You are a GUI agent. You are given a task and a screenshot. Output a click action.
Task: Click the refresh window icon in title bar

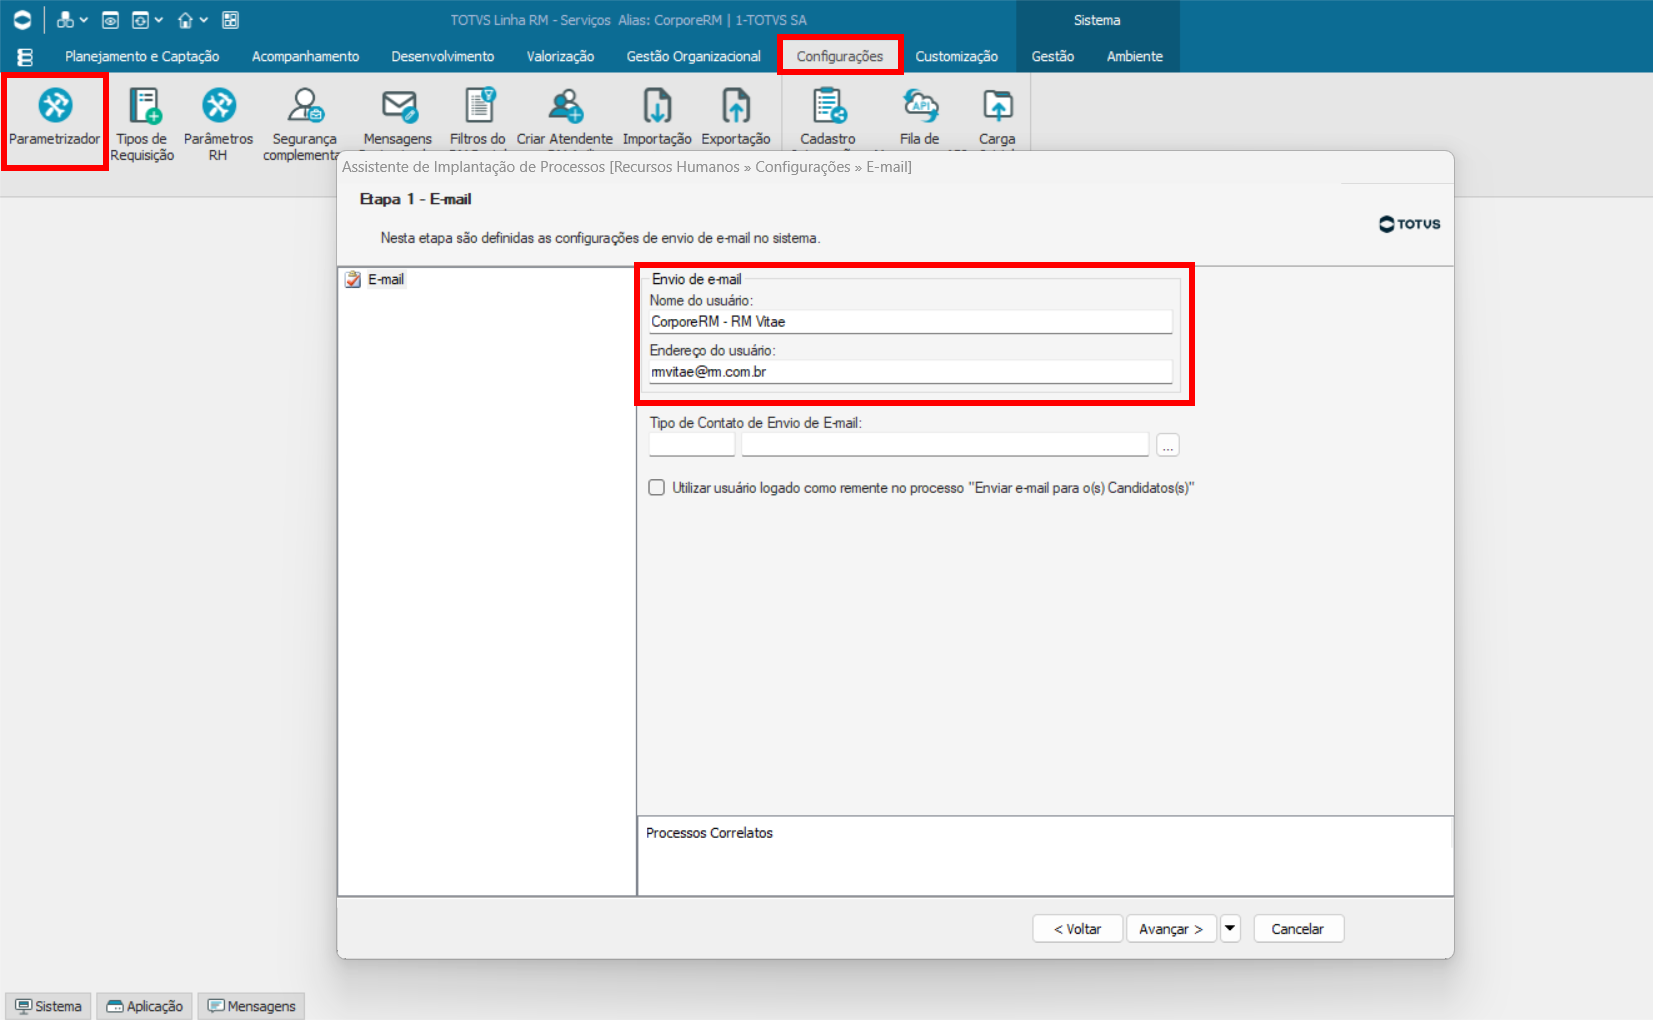(141, 20)
